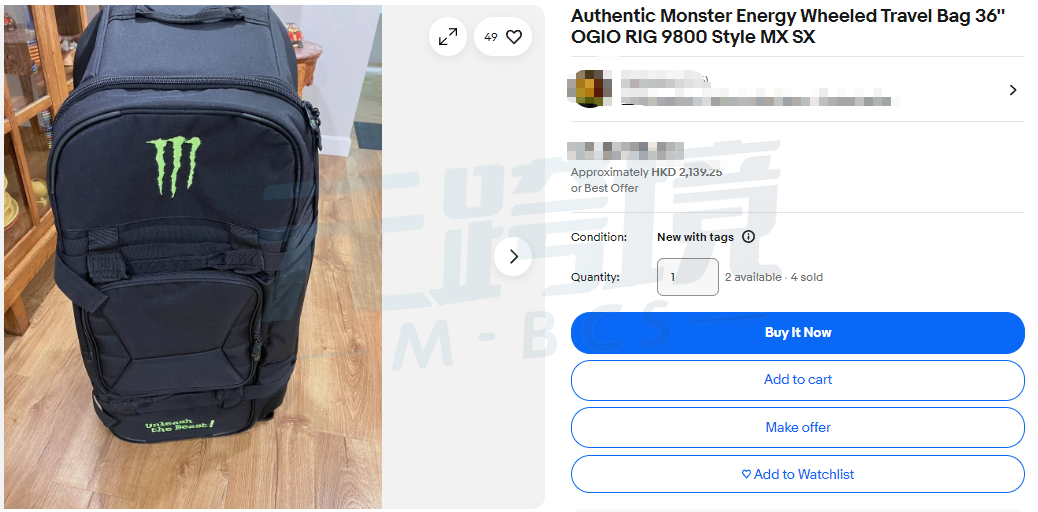1038x512 pixels.
Task: Click the seller avatar thumbnail
Action: point(589,88)
